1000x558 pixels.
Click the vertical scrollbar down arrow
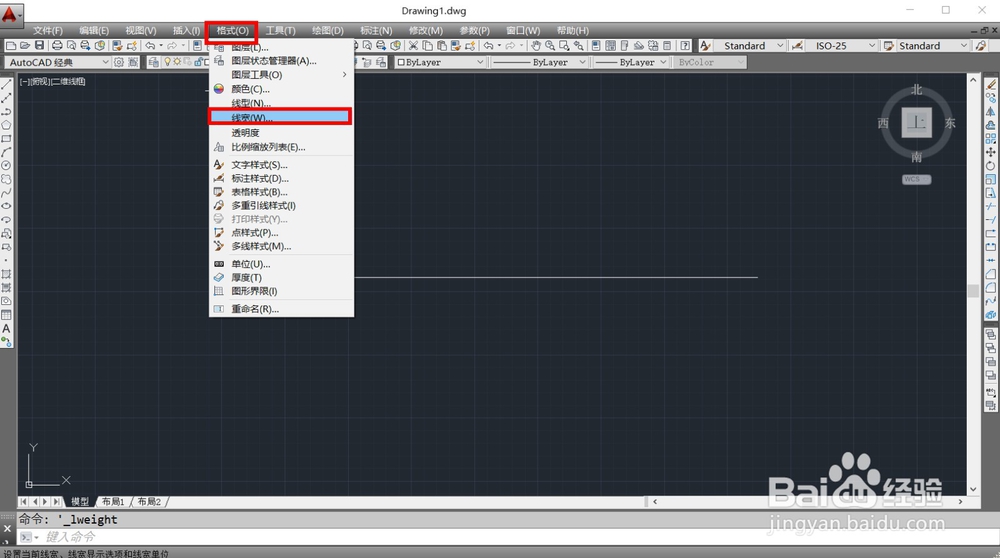[x=973, y=490]
